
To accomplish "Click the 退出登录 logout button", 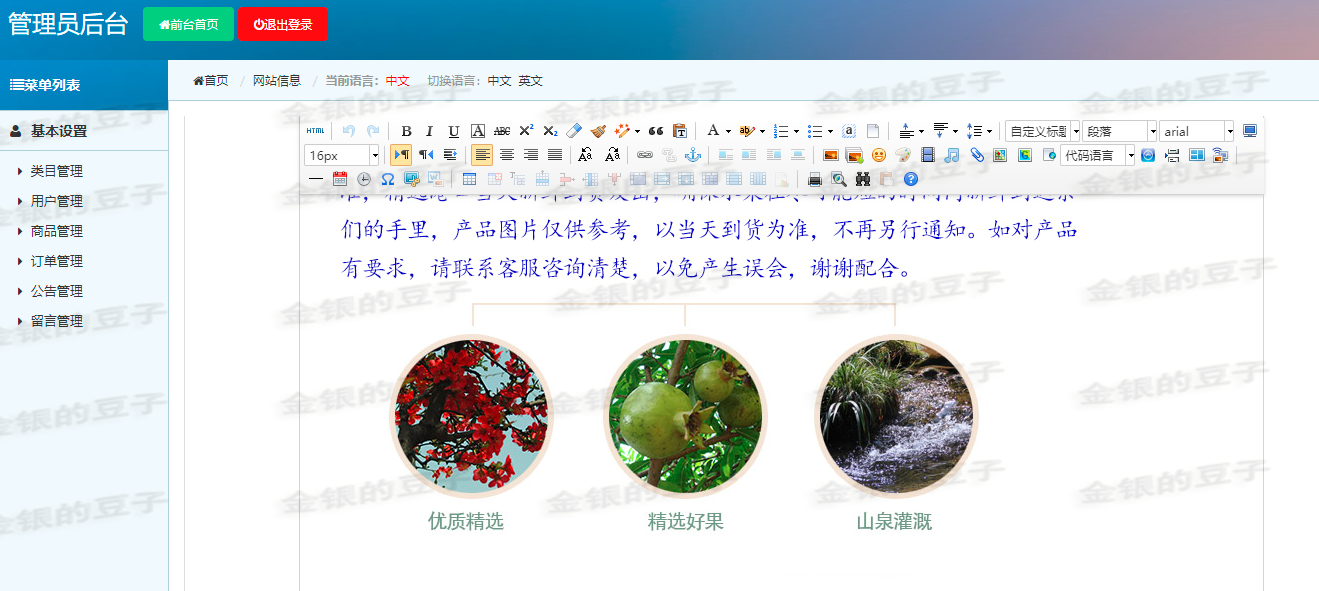I will click(282, 24).
